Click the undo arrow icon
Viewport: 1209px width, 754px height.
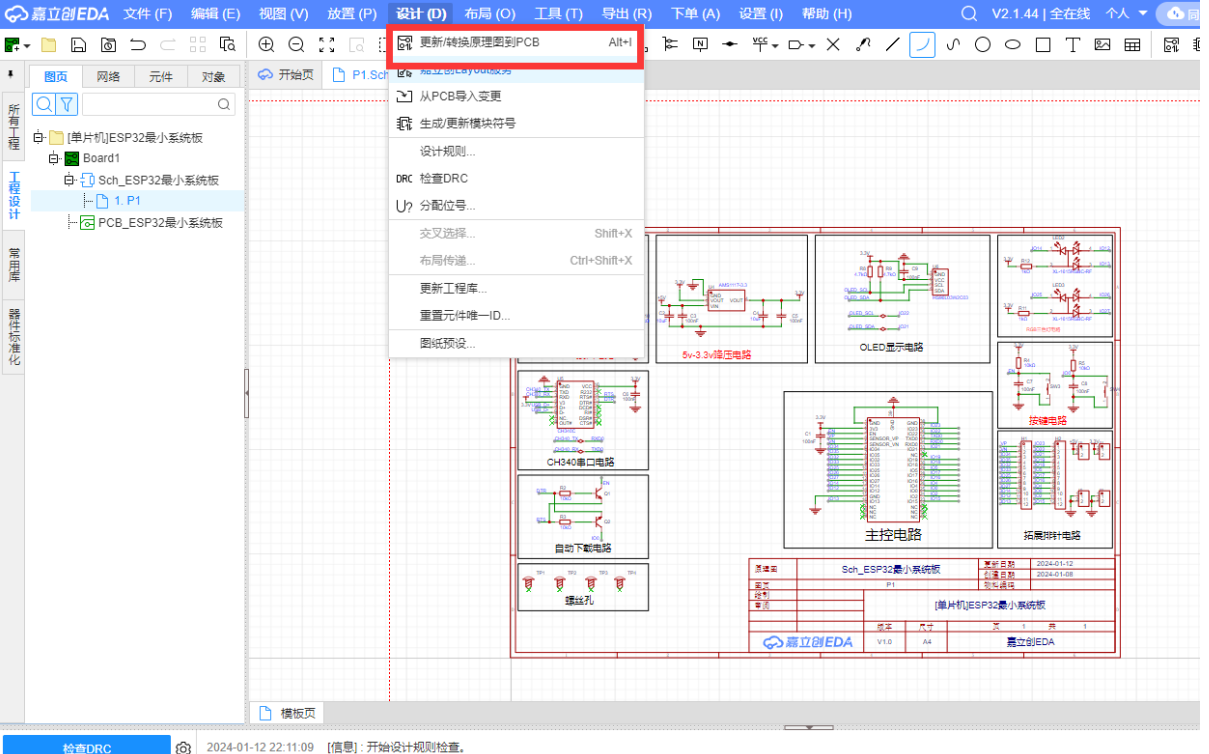pos(138,45)
